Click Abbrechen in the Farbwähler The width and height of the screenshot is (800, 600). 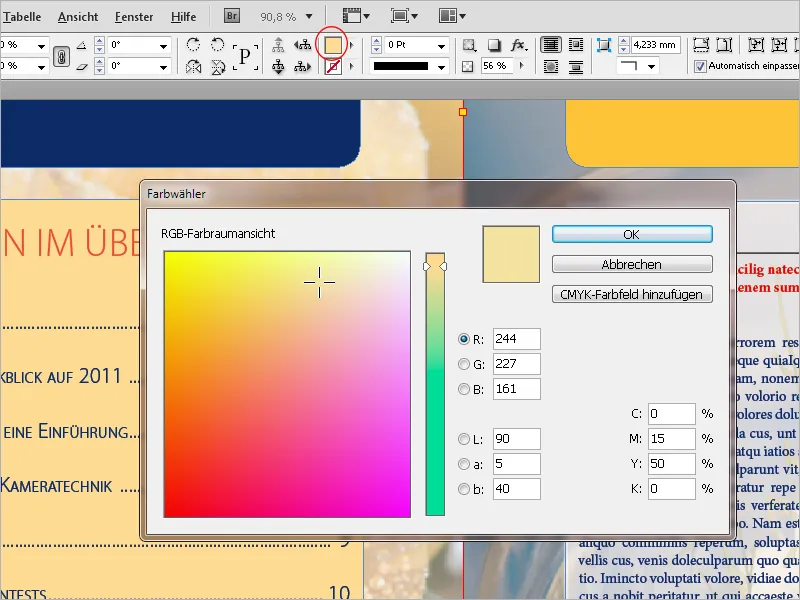(632, 264)
